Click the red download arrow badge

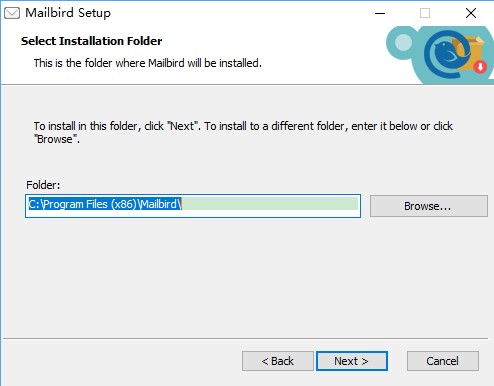pos(480,67)
